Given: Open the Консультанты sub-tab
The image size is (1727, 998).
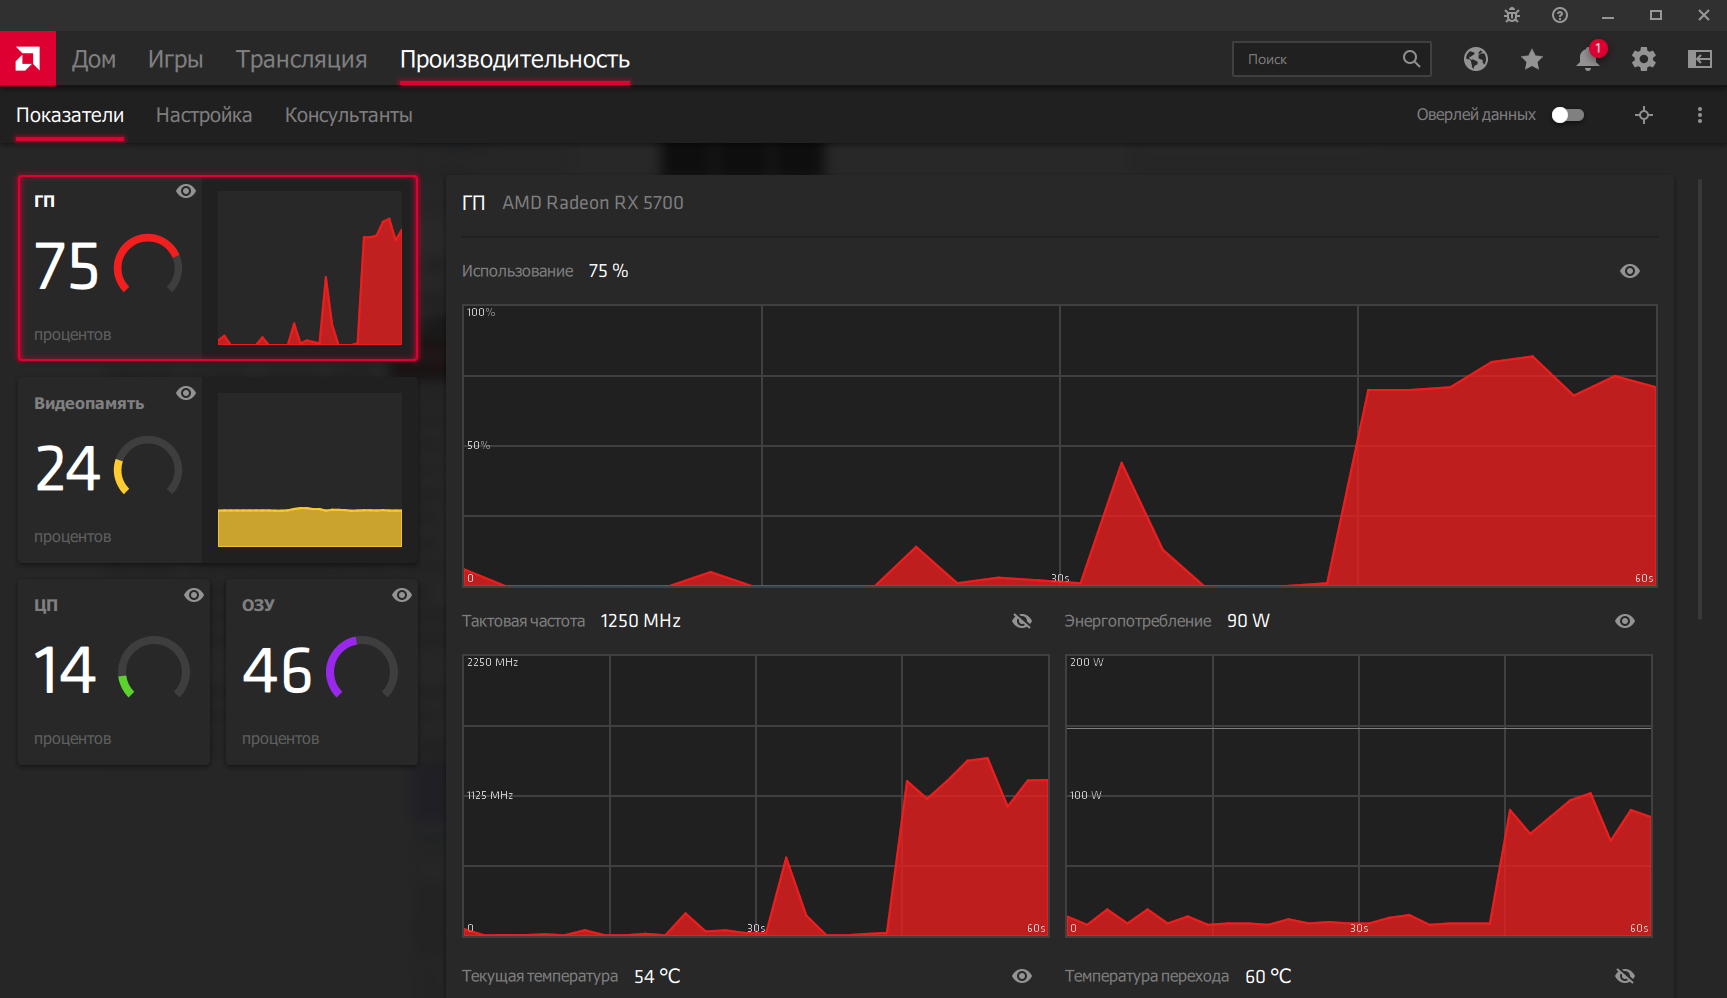Looking at the screenshot, I should (x=349, y=115).
